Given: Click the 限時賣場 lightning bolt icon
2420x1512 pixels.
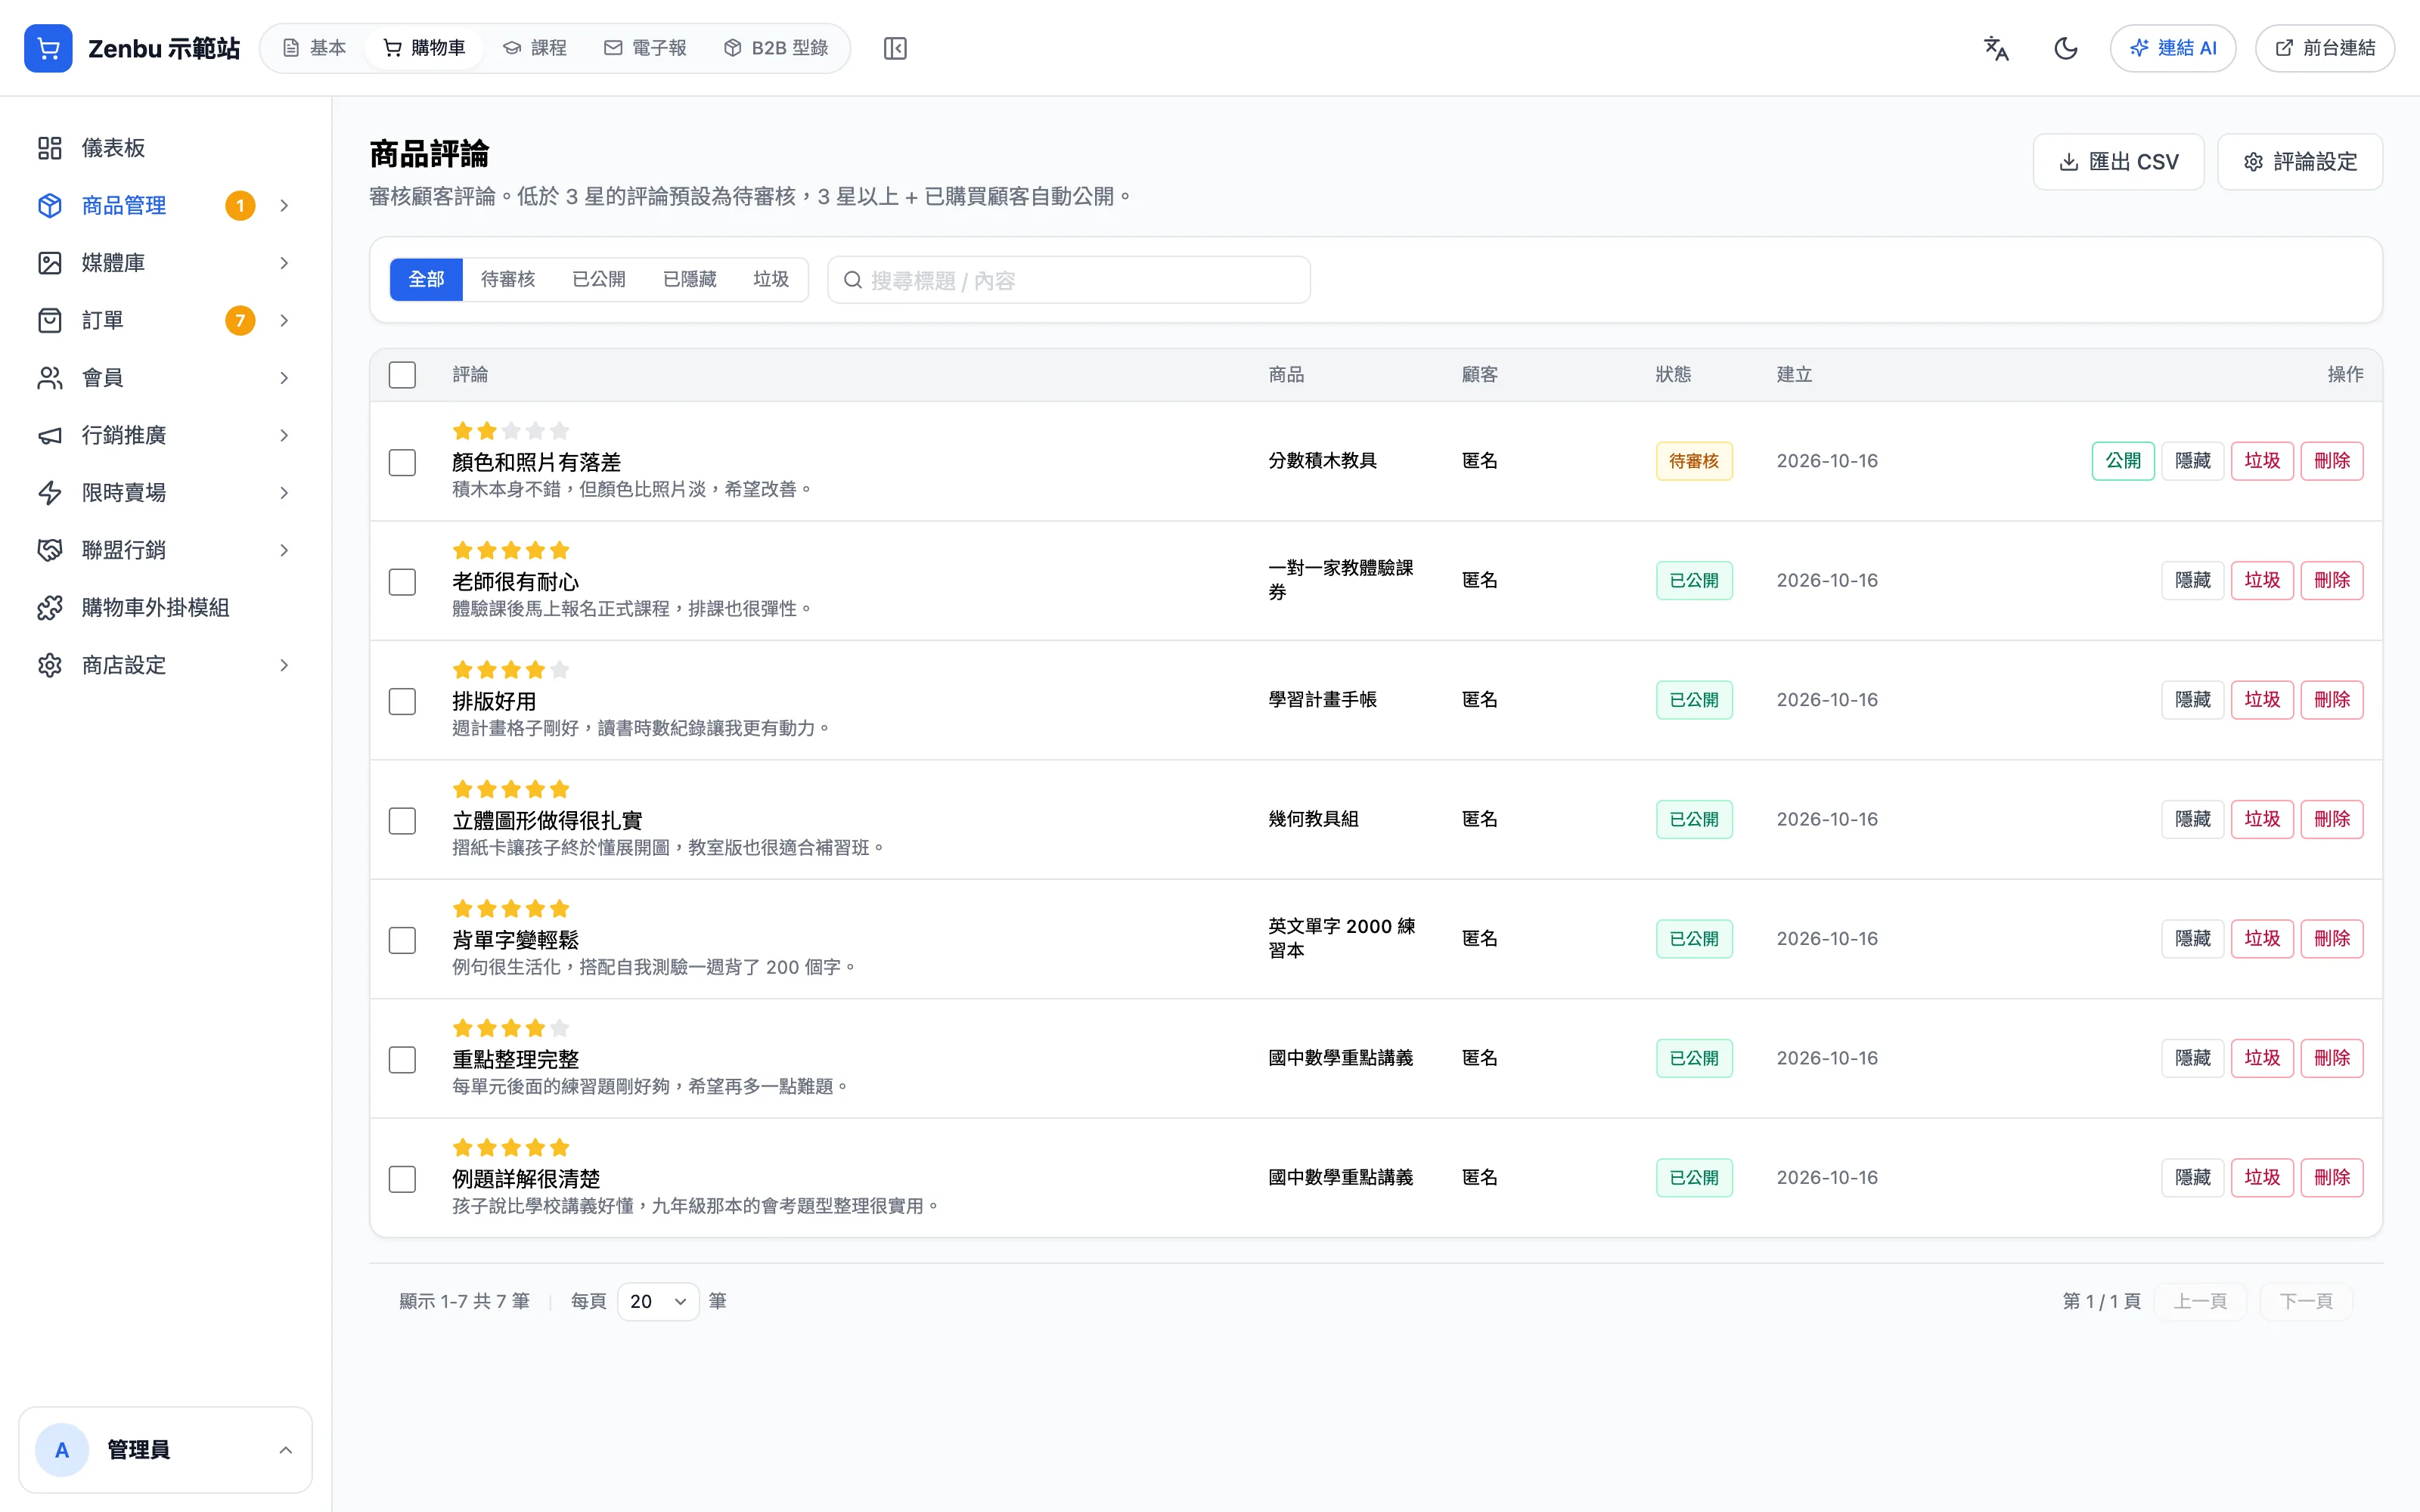Looking at the screenshot, I should point(50,493).
